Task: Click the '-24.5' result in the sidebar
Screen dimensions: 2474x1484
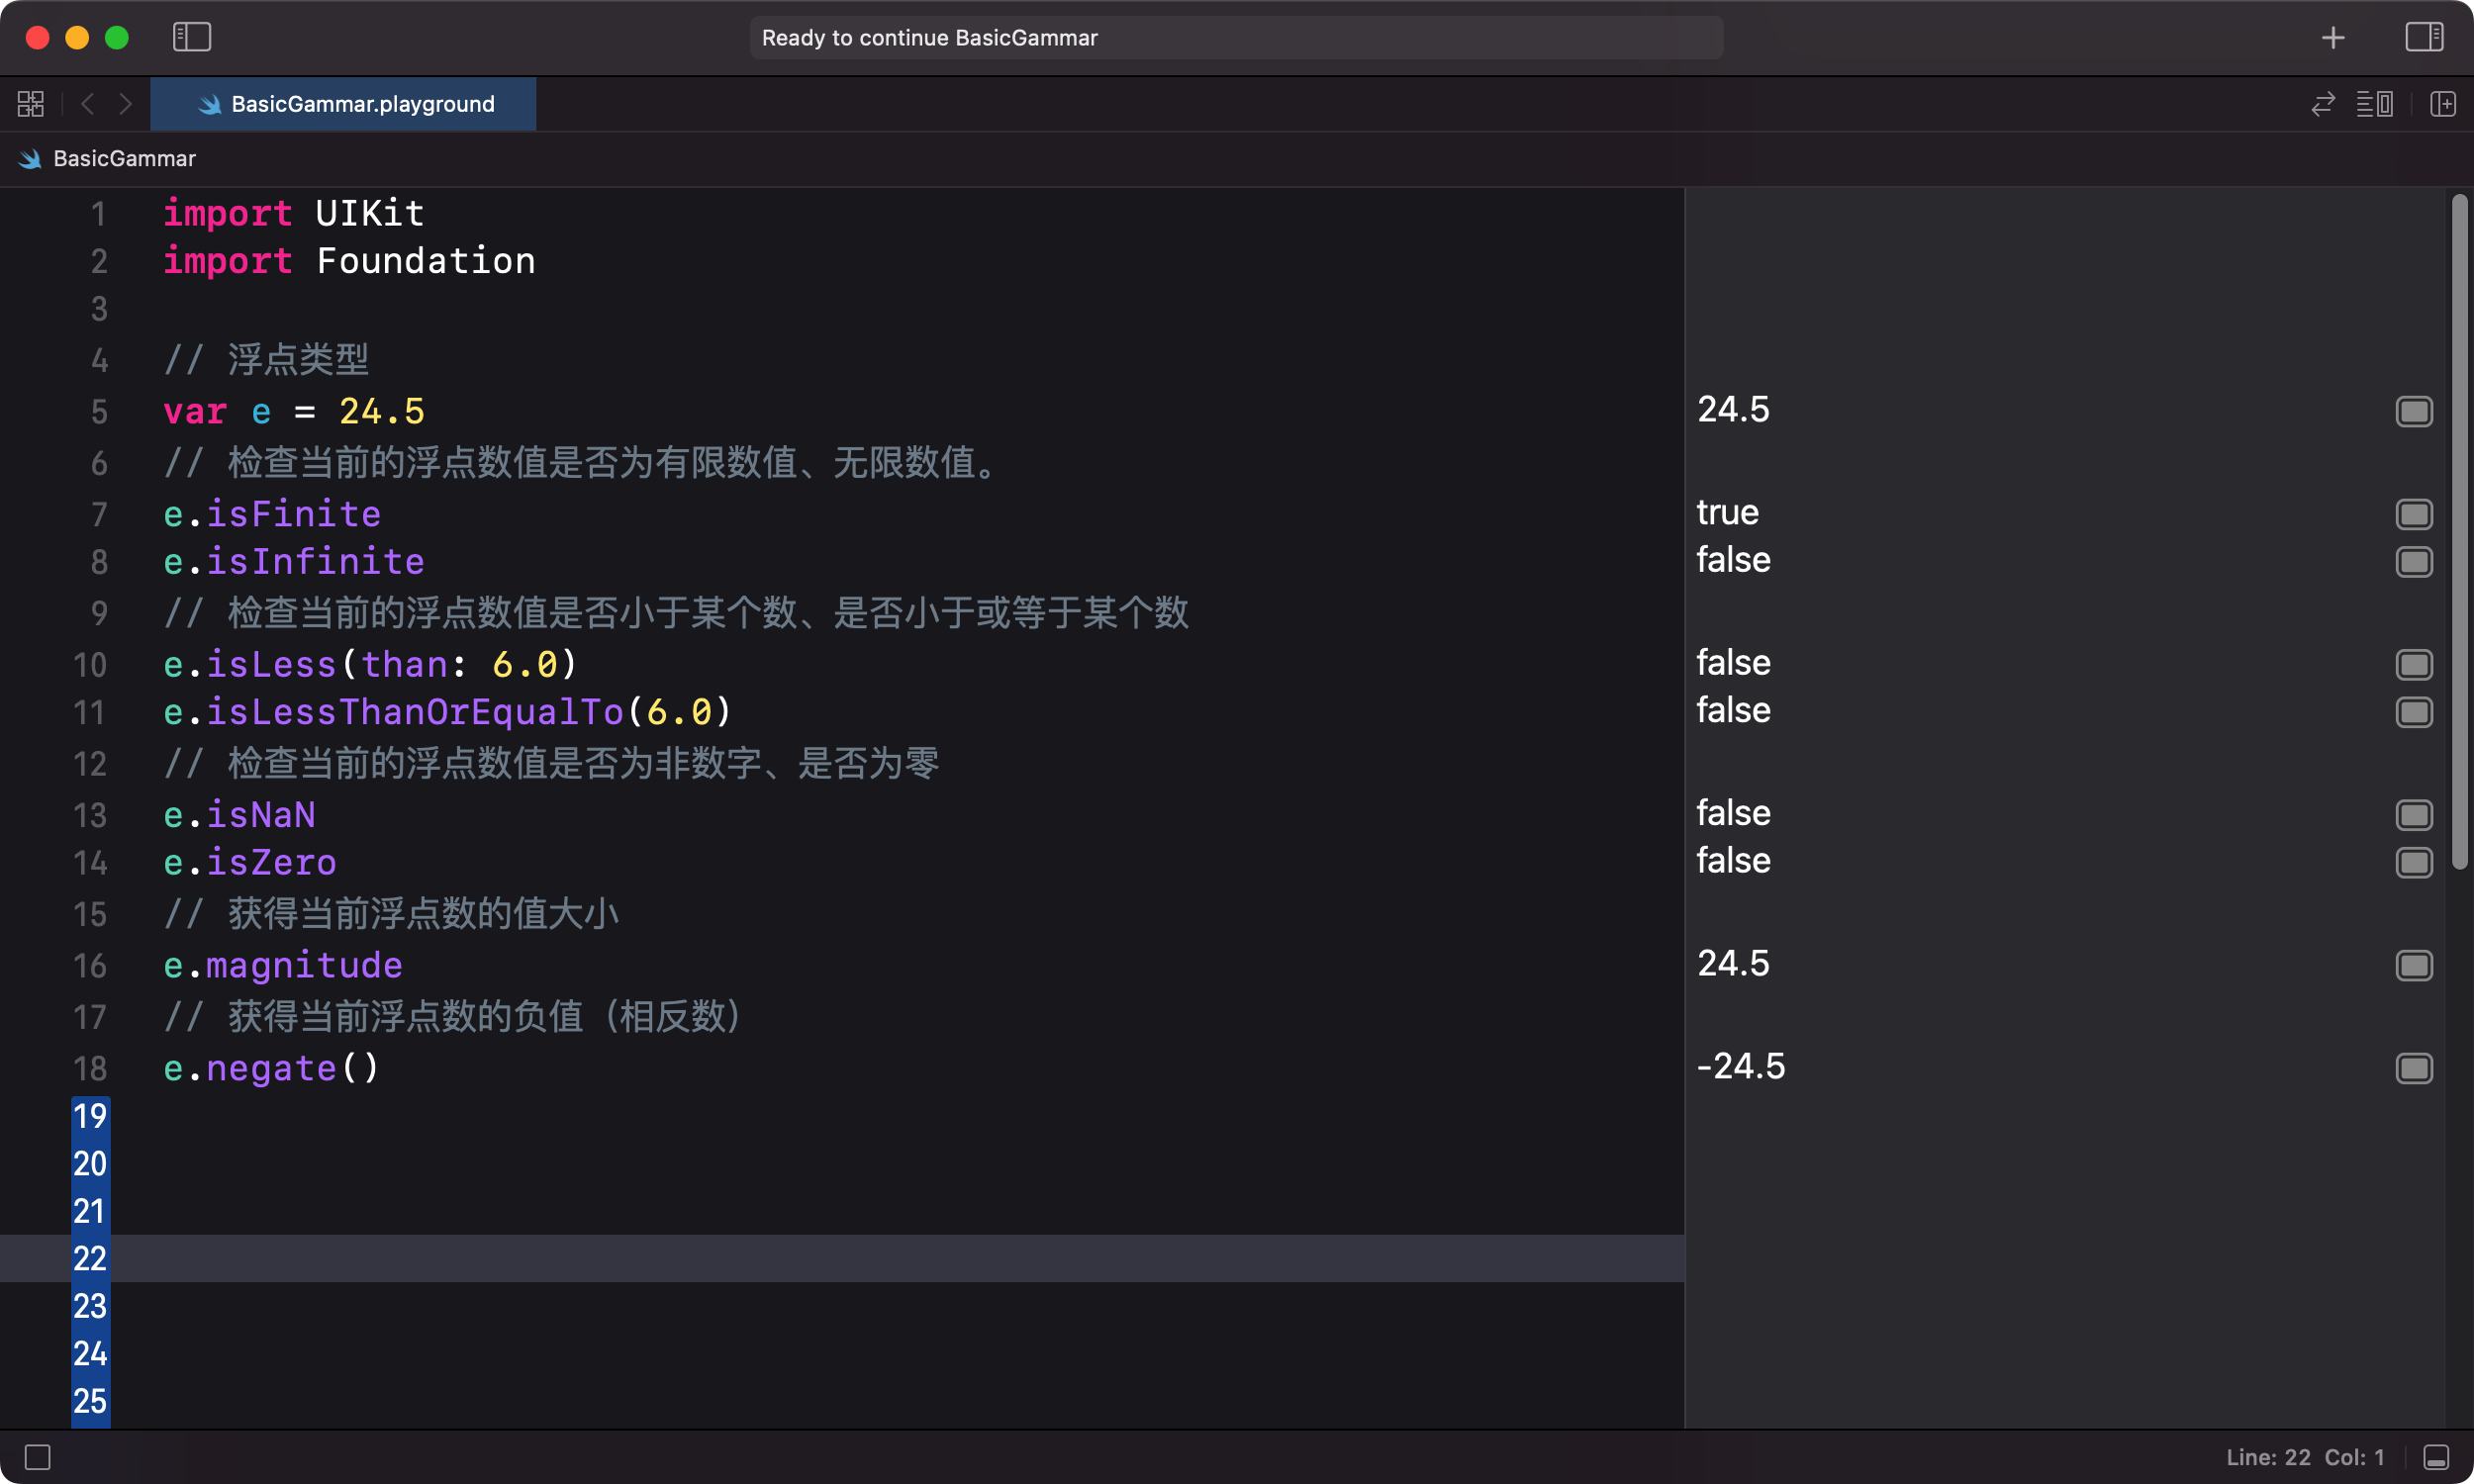Action: (x=1740, y=1067)
